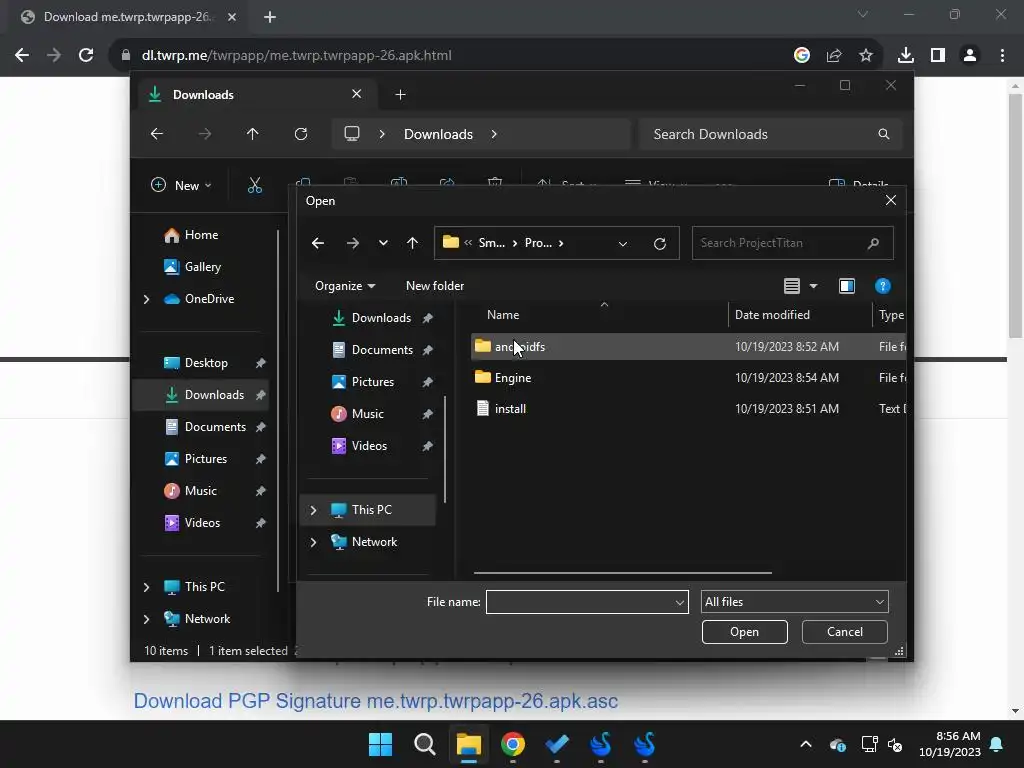This screenshot has height=768, width=1024.
Task: Create a New folder in the dialog
Action: tap(435, 286)
